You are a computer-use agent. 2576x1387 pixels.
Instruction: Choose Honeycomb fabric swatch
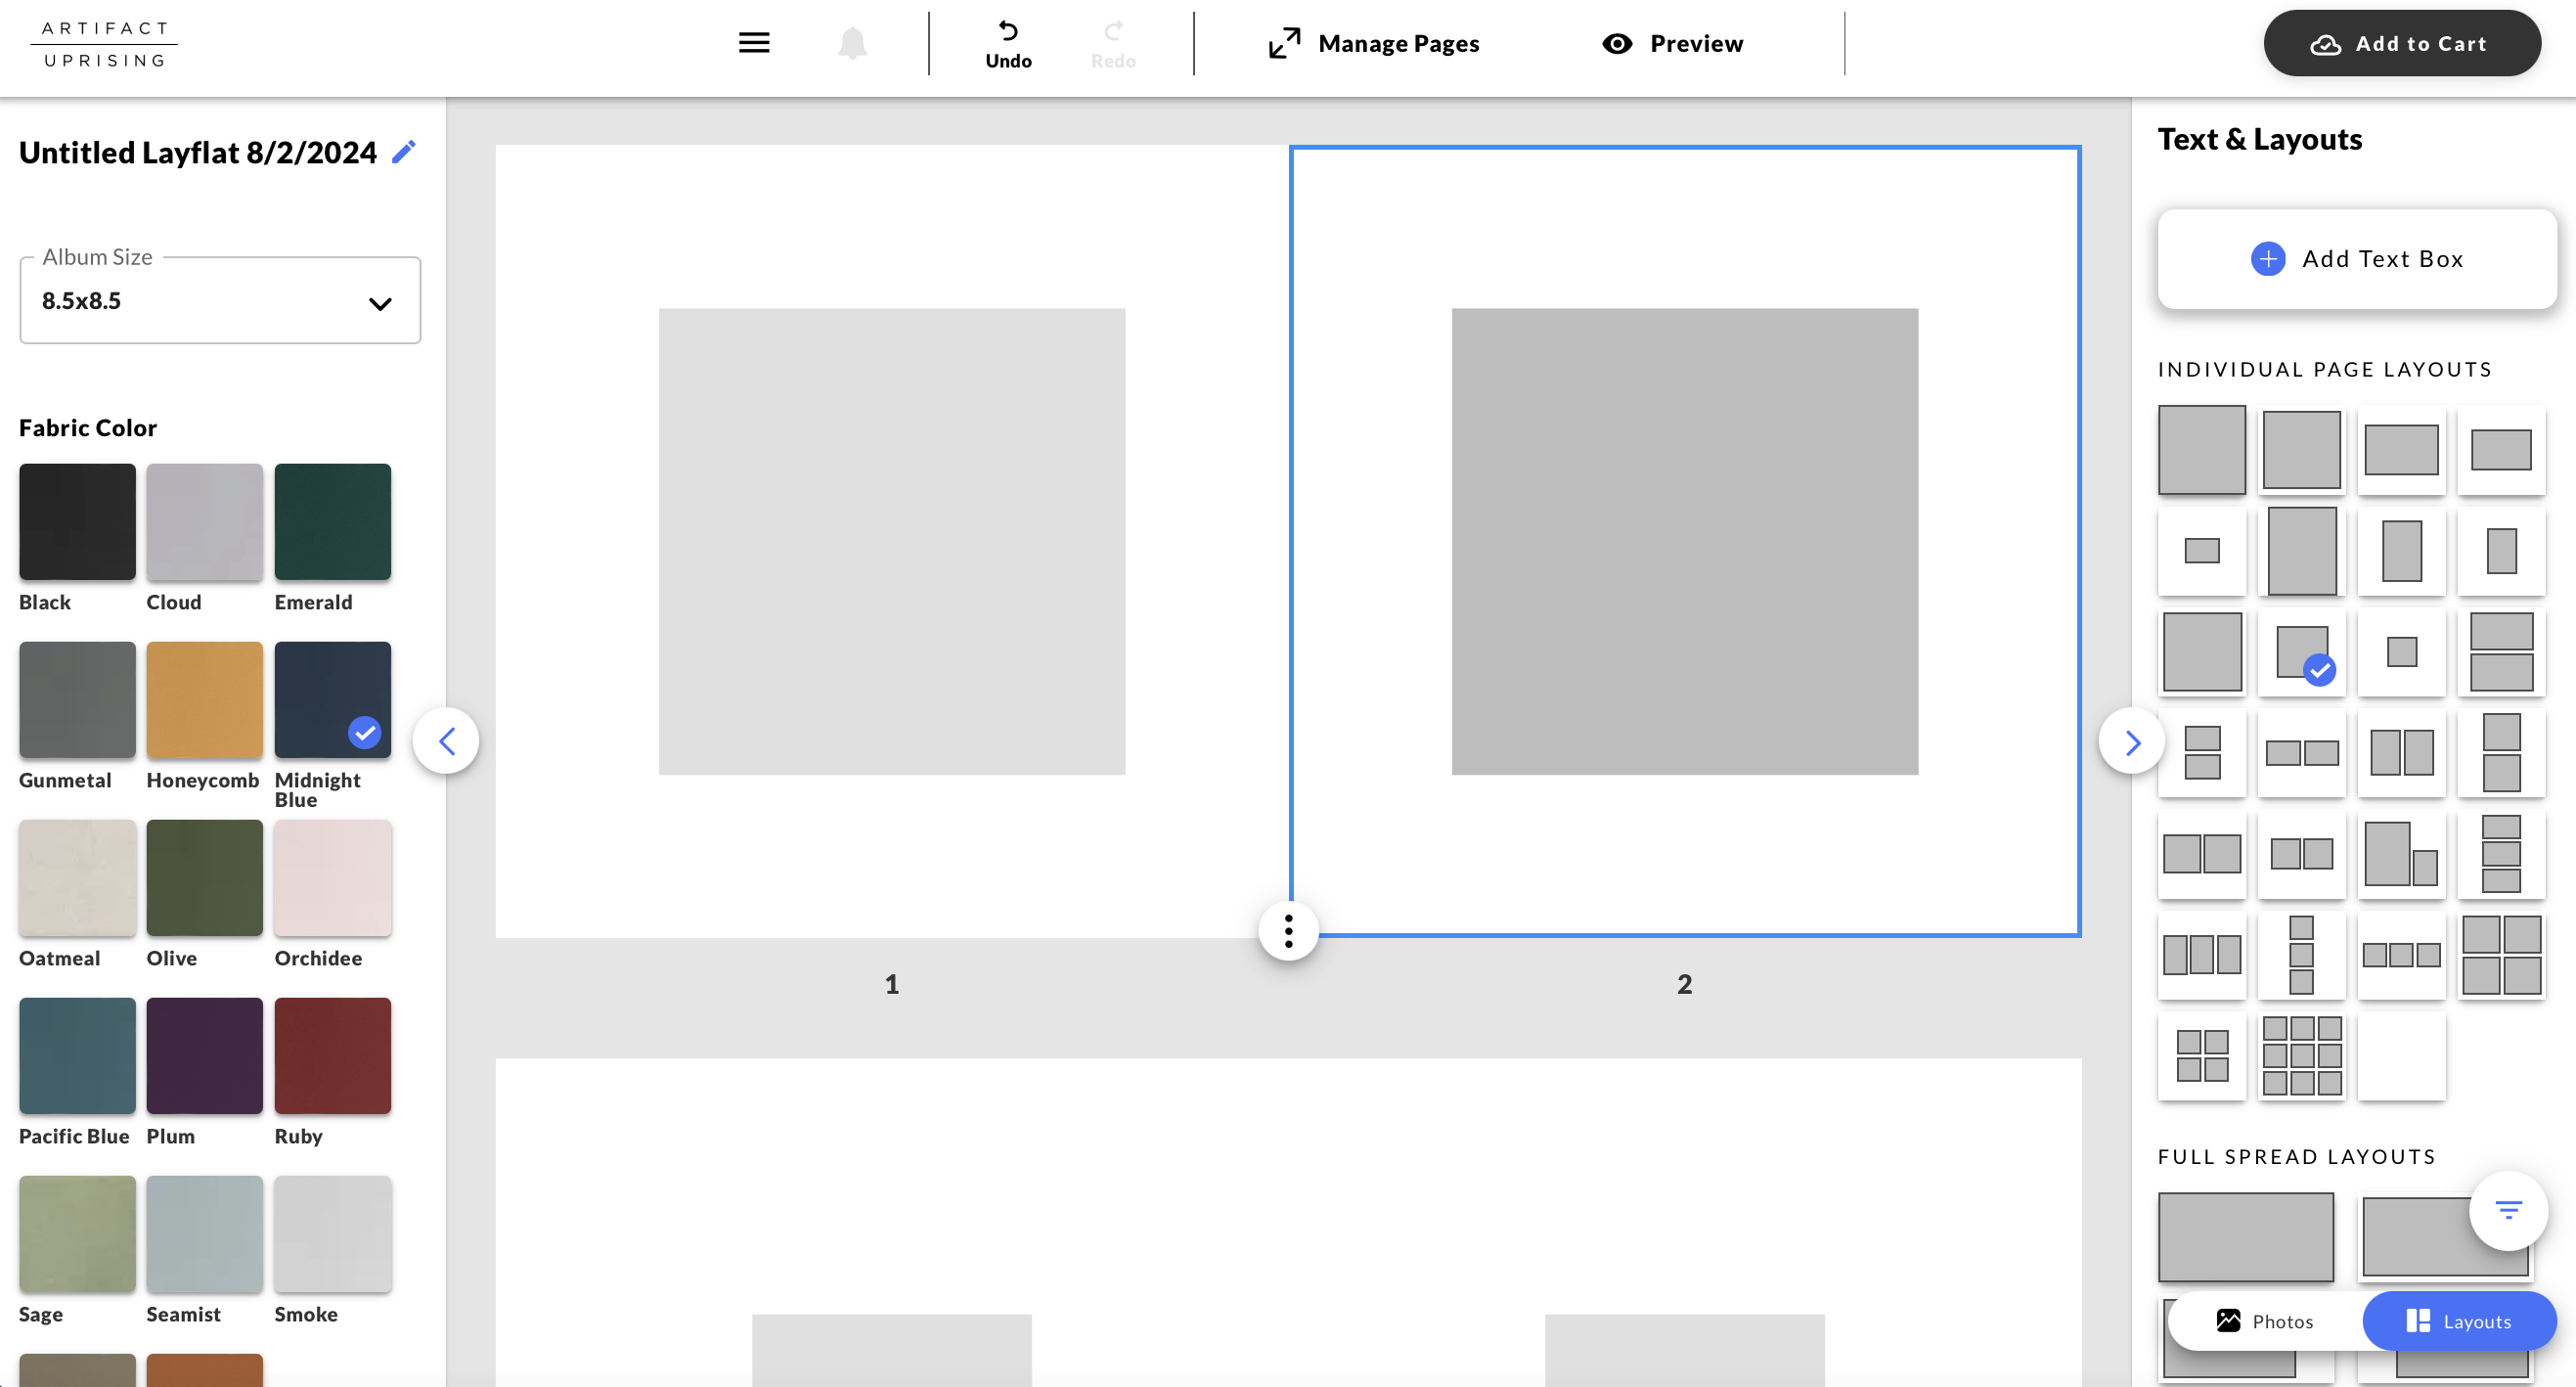coord(205,699)
